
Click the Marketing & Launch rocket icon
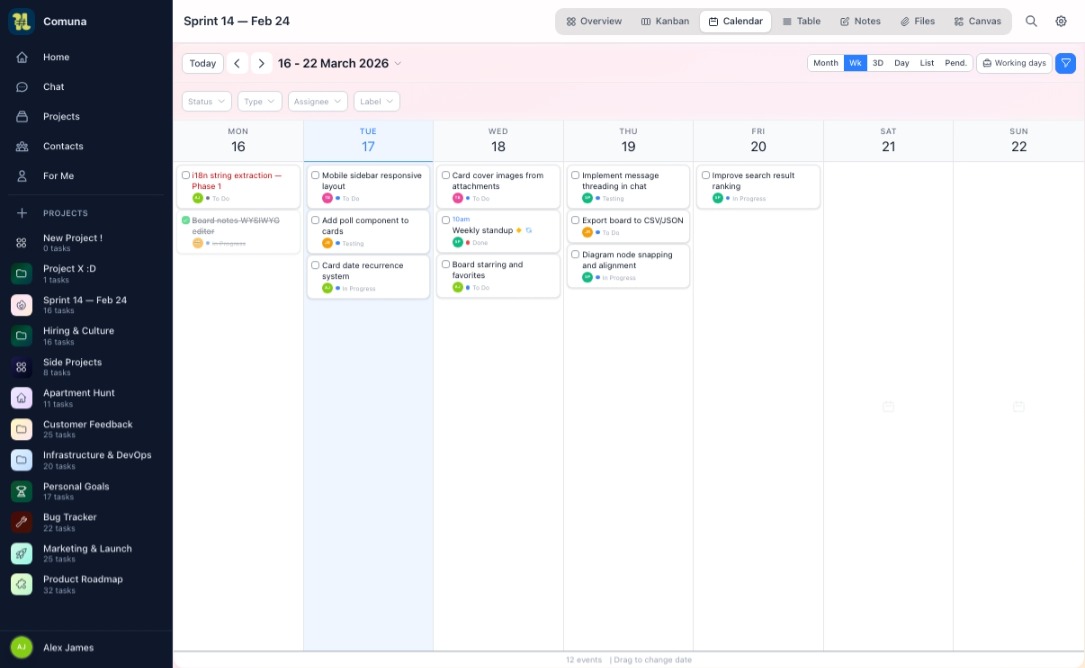pos(22,553)
